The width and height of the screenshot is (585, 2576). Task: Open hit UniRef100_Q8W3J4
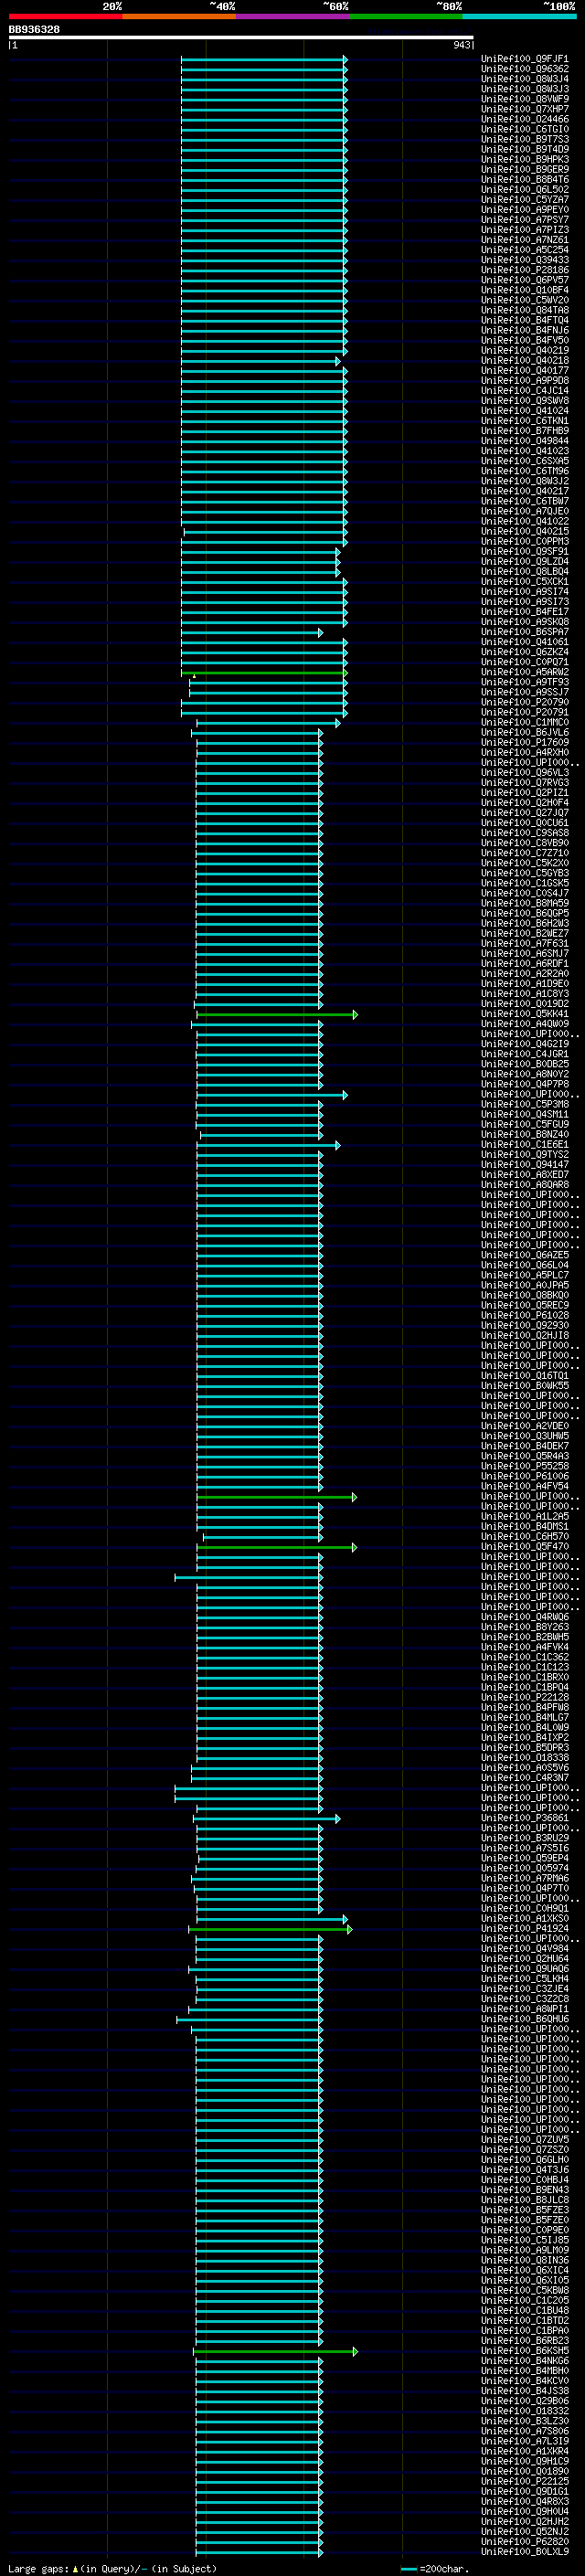coord(525,79)
